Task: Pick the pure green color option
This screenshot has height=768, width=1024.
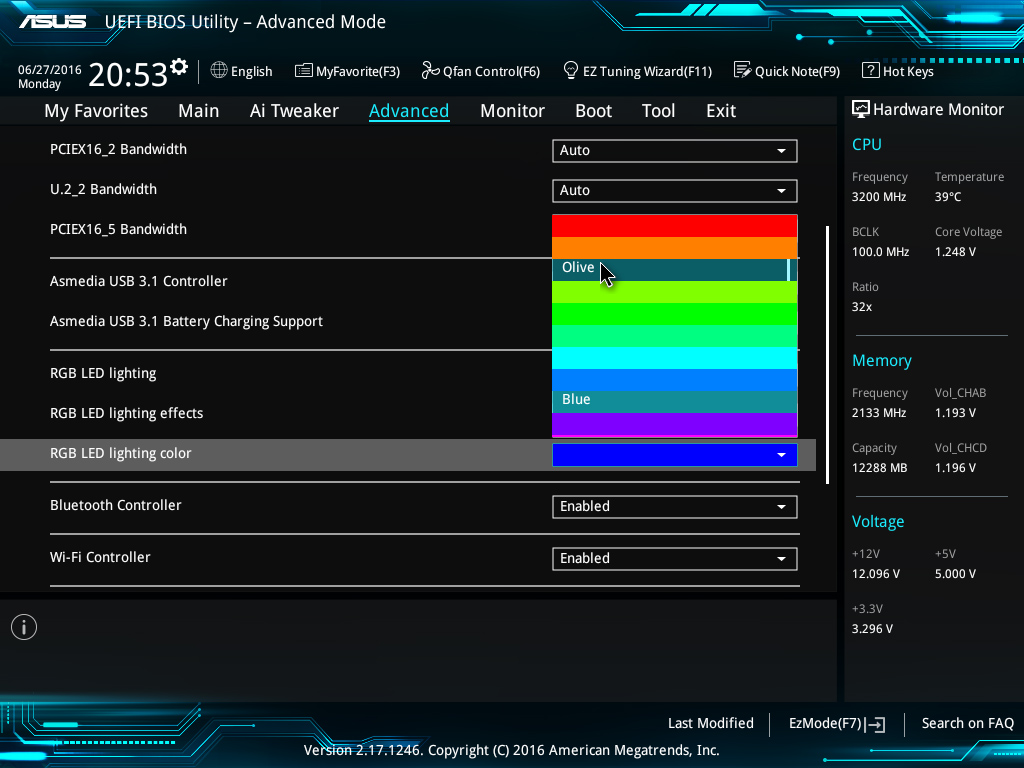Action: 675,314
